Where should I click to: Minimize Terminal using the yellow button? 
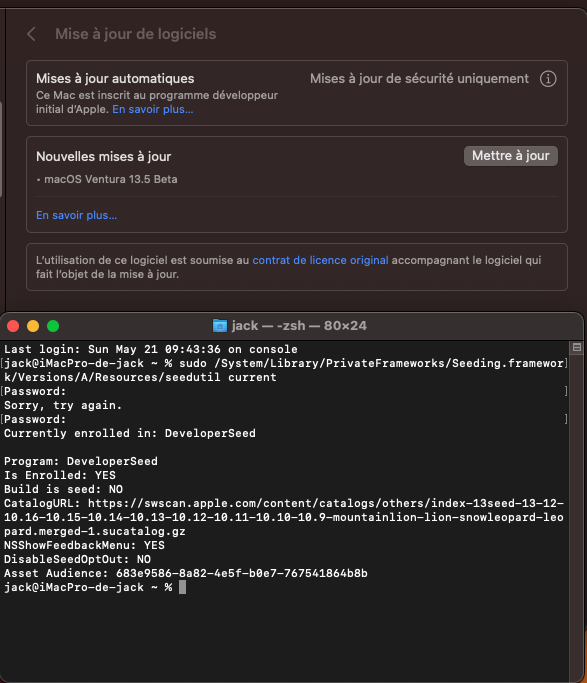(33, 326)
